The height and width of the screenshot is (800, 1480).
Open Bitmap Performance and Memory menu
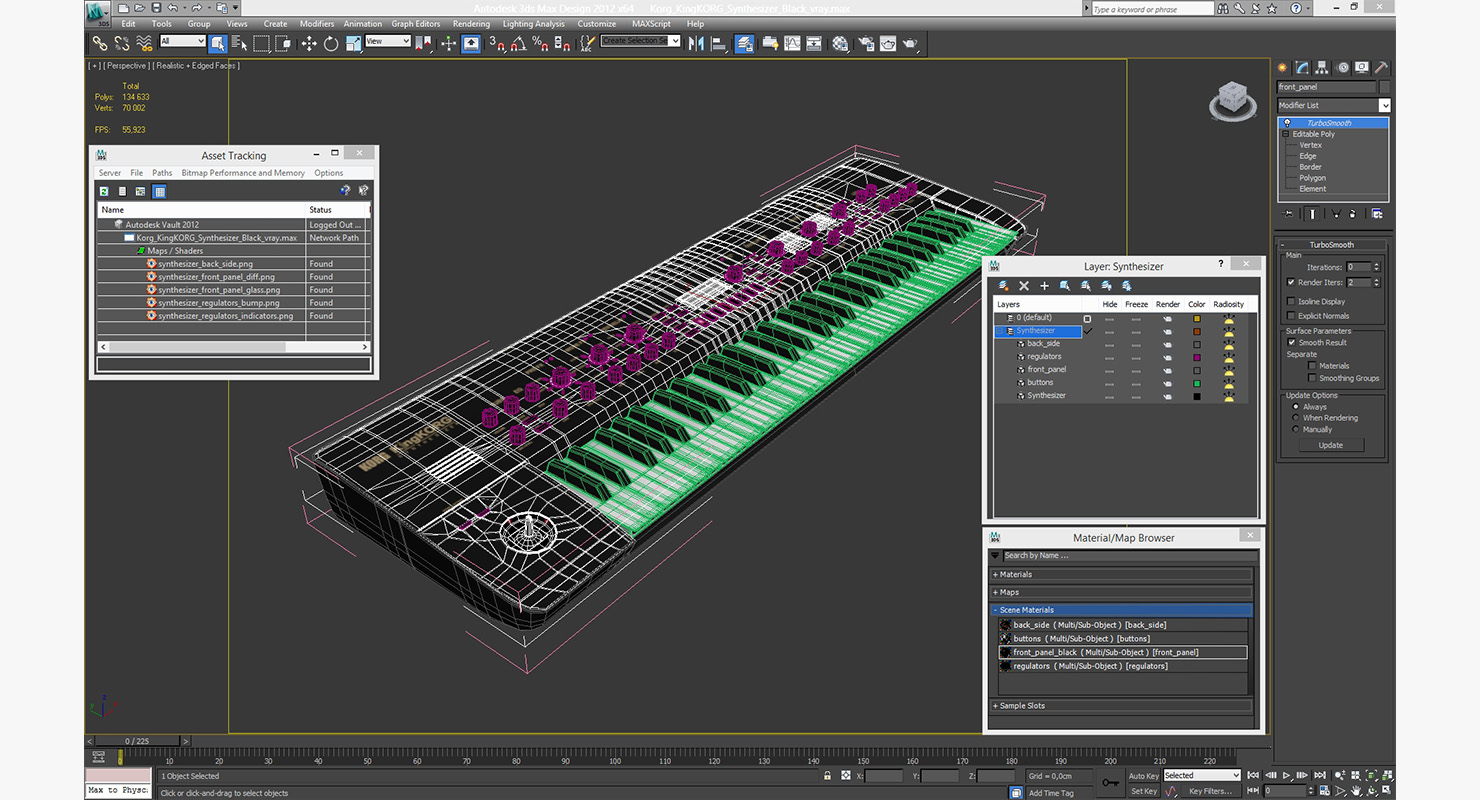coord(243,173)
